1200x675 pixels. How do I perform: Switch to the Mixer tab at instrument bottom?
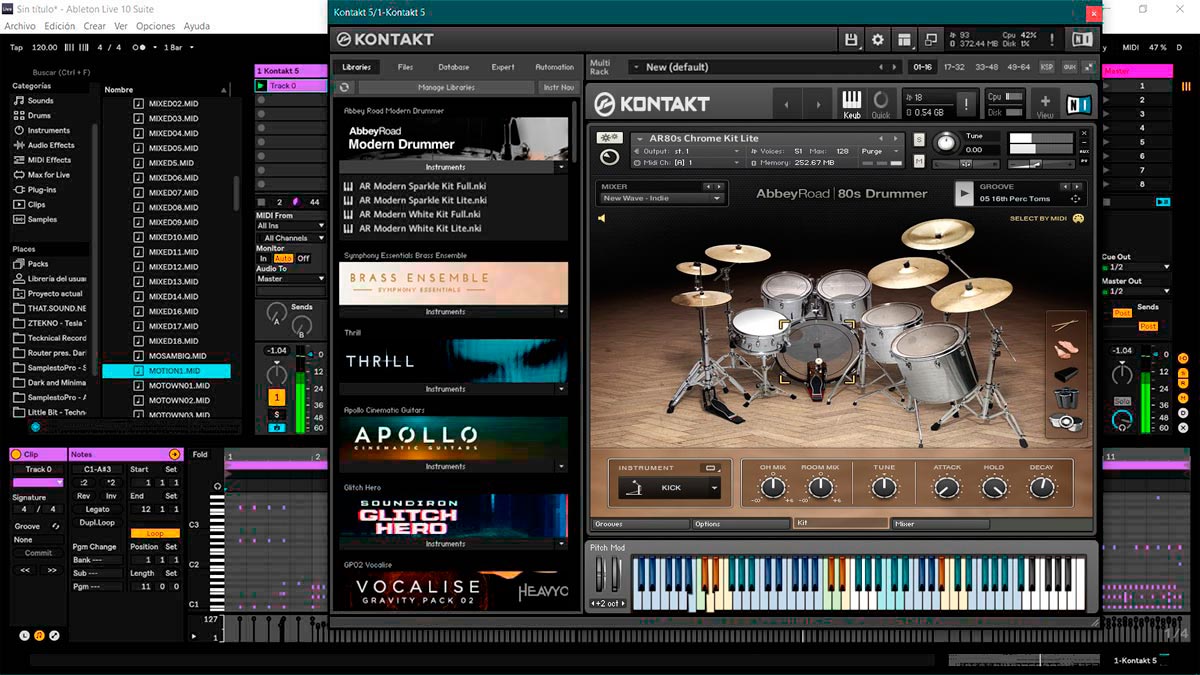point(940,524)
